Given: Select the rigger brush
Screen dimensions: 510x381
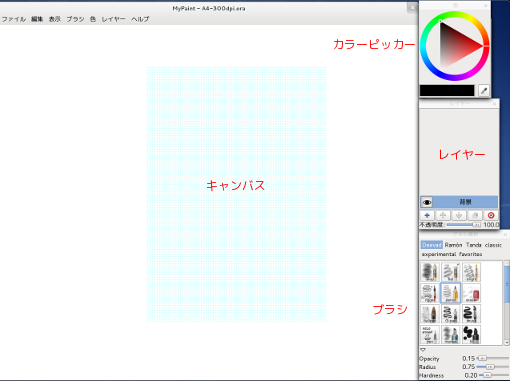Looking at the screenshot, I should (430, 293).
